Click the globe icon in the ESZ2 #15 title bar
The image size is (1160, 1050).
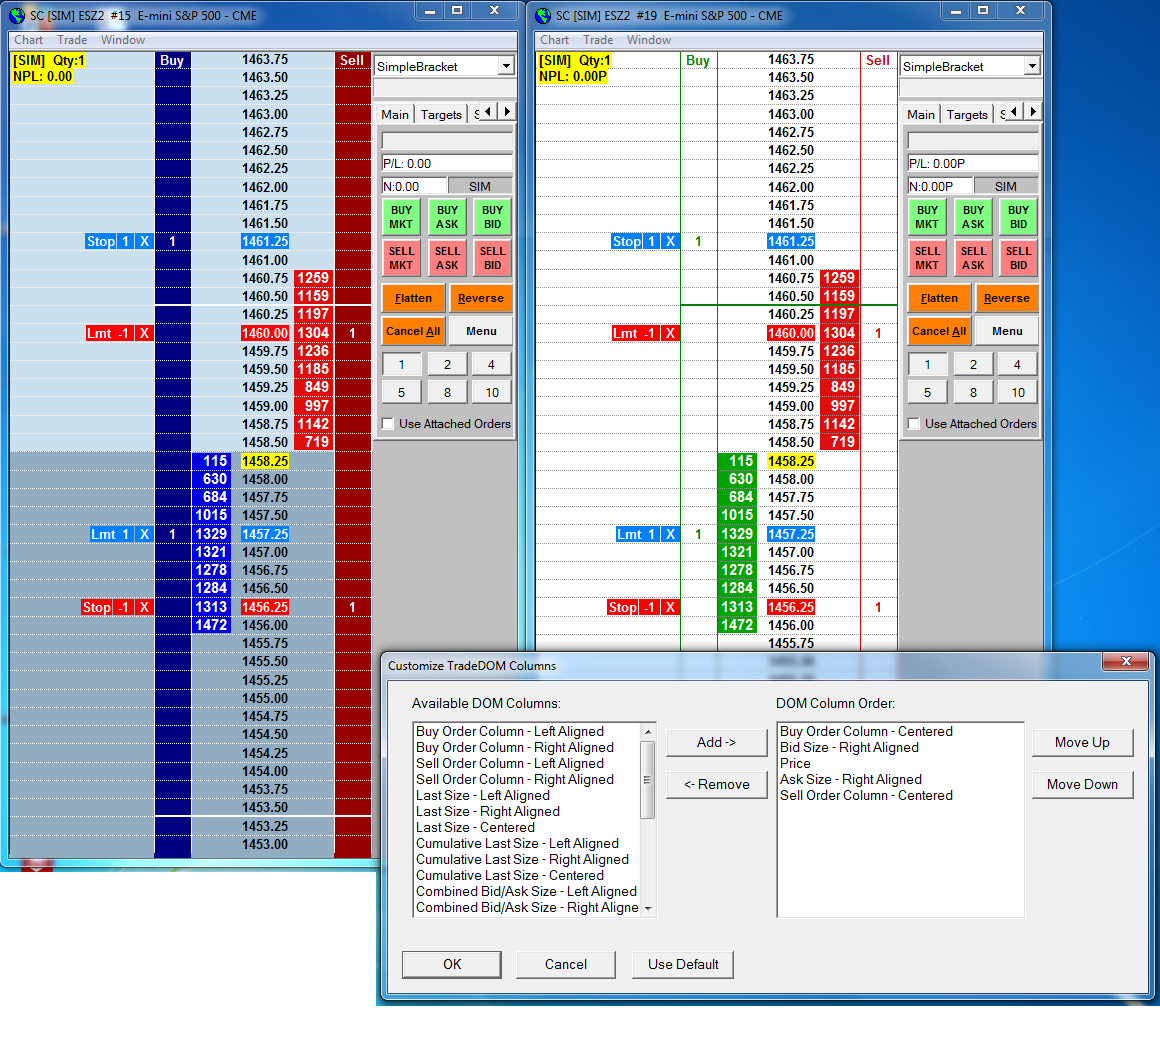(x=16, y=16)
